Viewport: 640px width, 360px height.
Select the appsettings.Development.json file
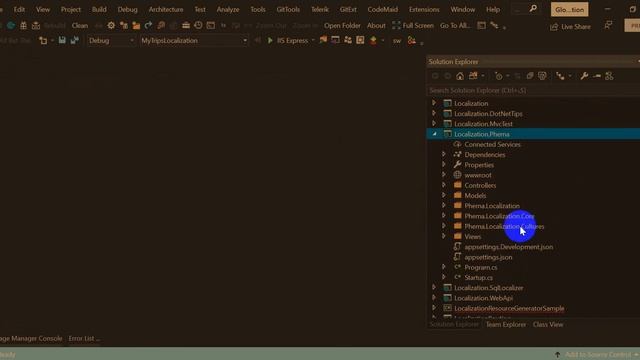pos(509,247)
